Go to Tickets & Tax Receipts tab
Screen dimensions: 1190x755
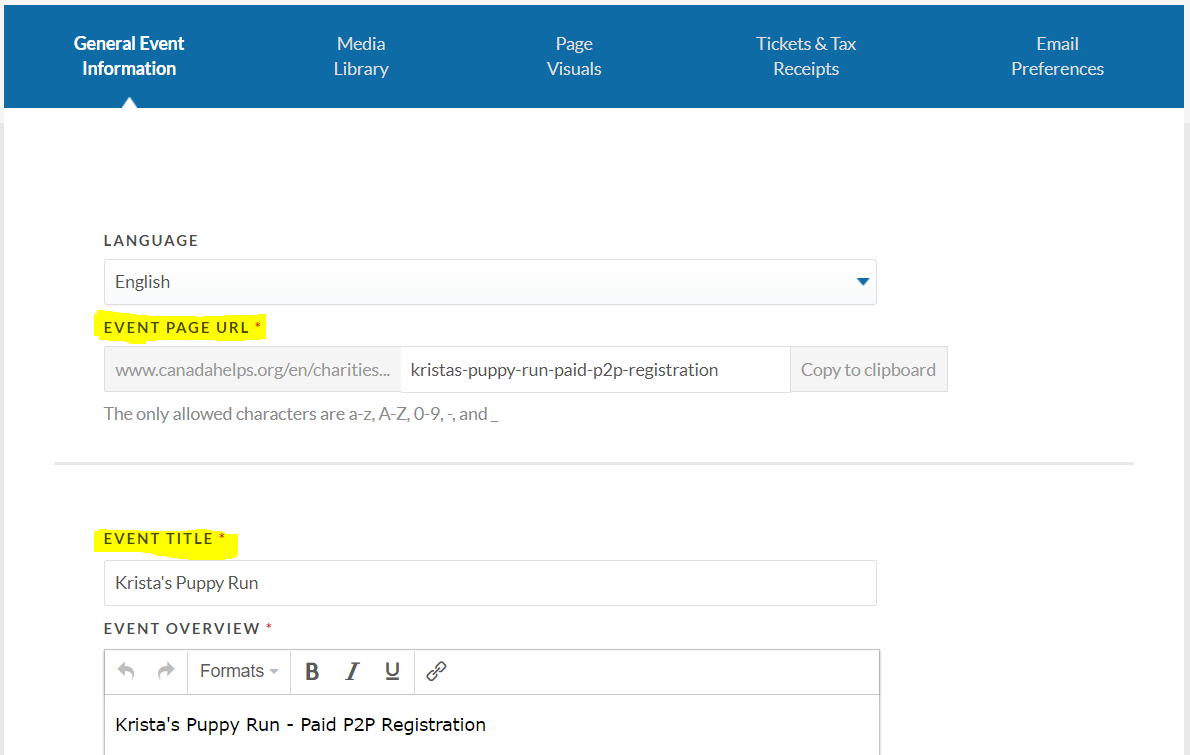[806, 56]
